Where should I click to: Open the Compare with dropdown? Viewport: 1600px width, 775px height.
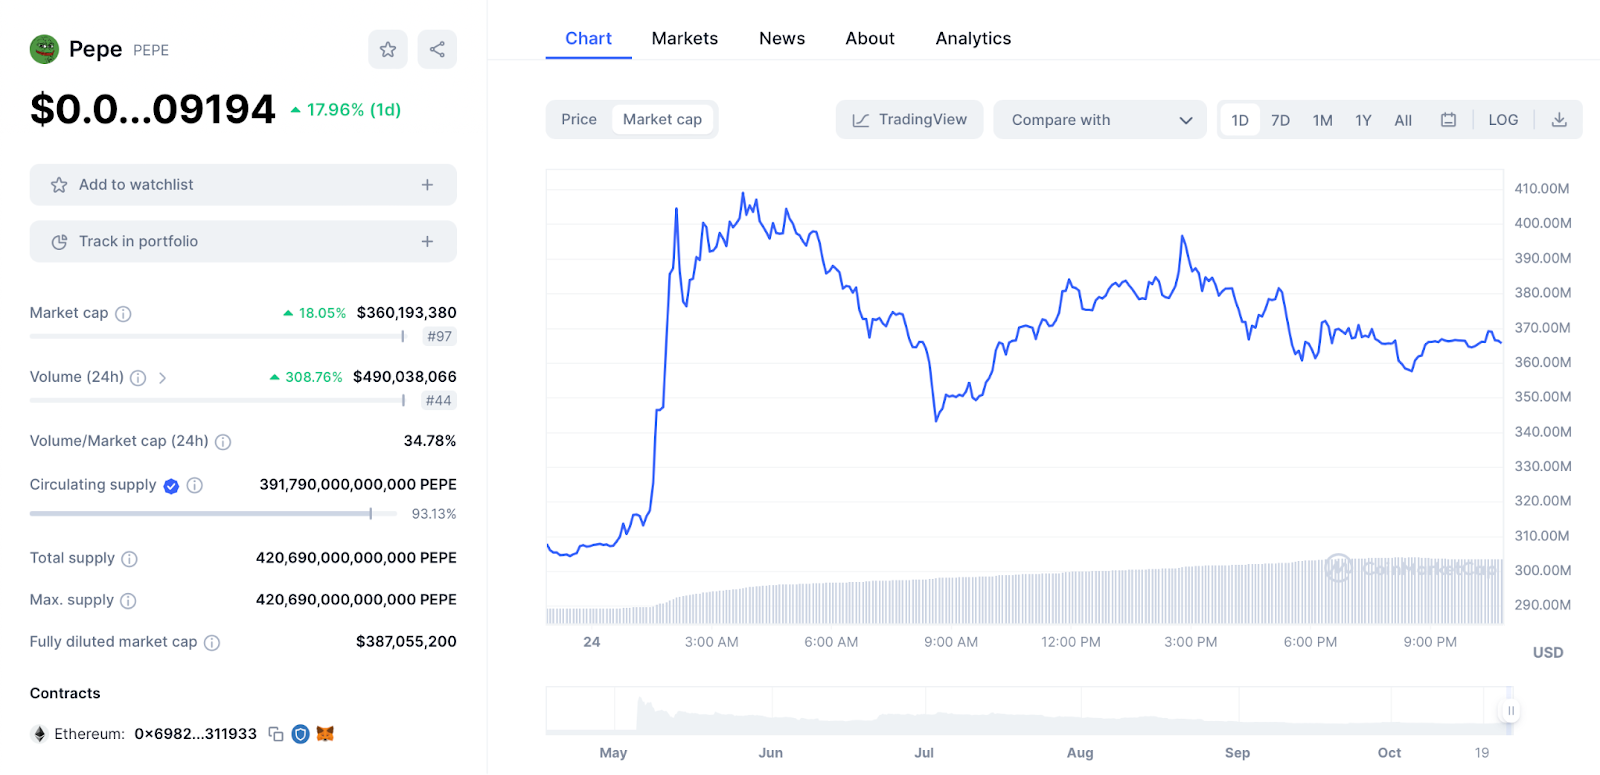point(1100,120)
